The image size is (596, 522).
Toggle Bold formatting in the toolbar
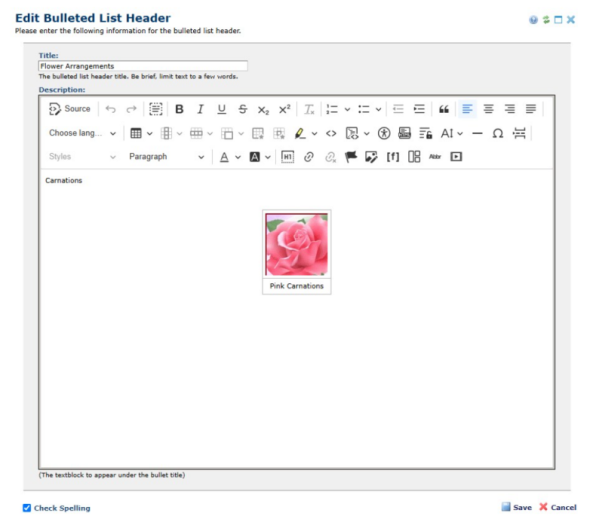pos(179,109)
